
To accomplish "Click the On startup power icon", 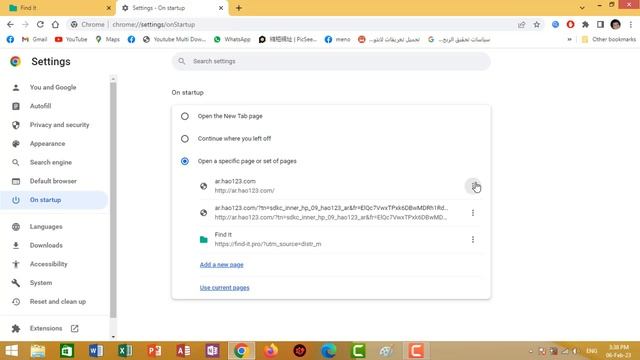I will [16, 200].
